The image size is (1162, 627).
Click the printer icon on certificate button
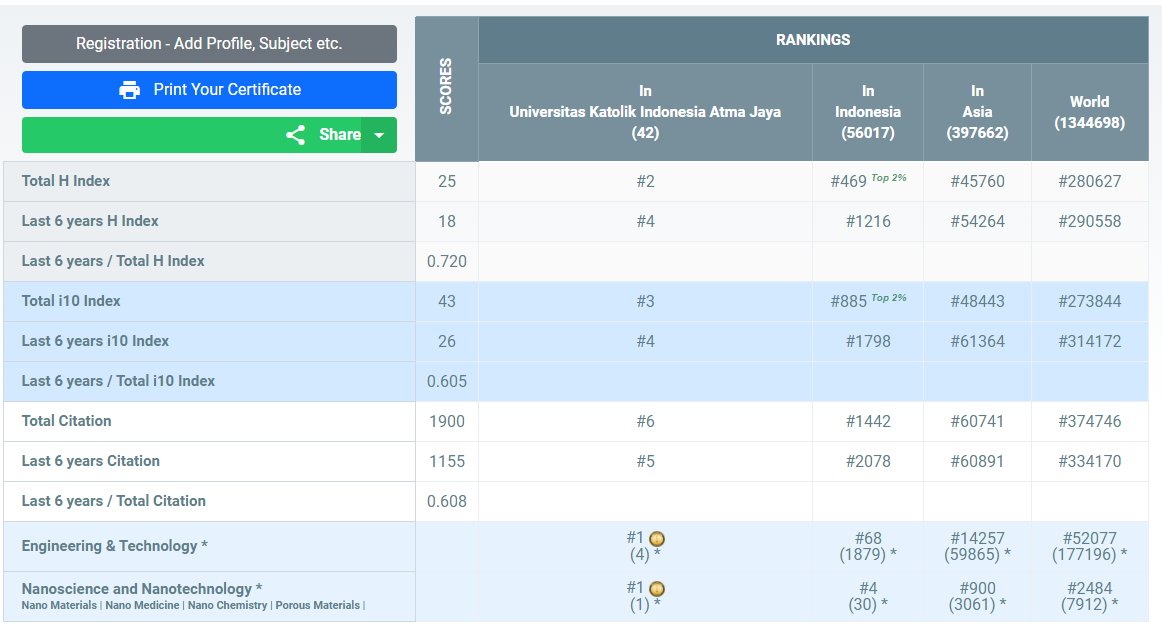click(x=130, y=90)
